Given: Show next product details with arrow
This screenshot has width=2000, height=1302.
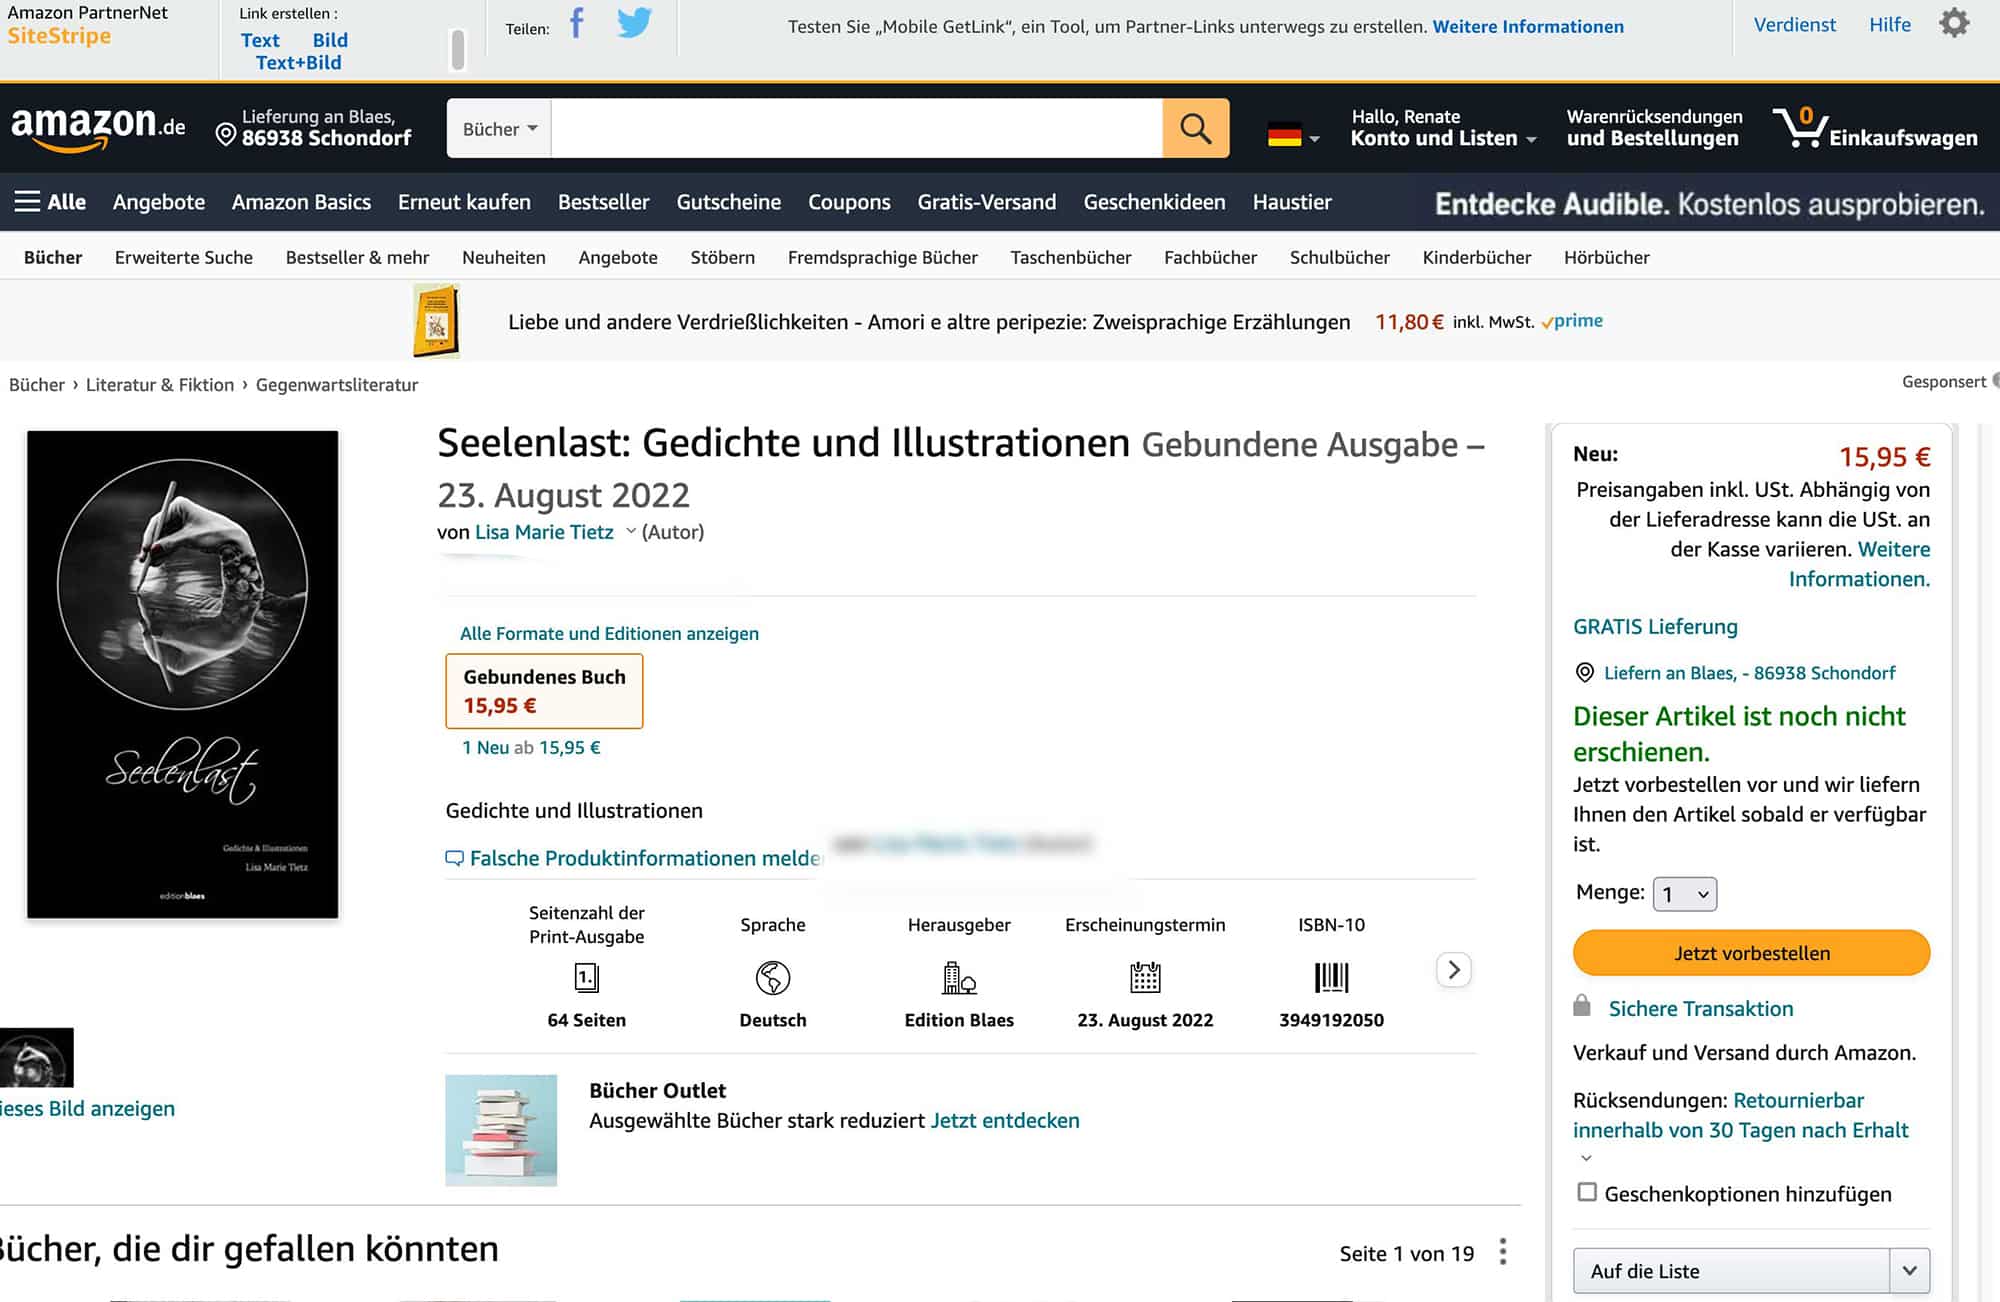Looking at the screenshot, I should tap(1454, 970).
